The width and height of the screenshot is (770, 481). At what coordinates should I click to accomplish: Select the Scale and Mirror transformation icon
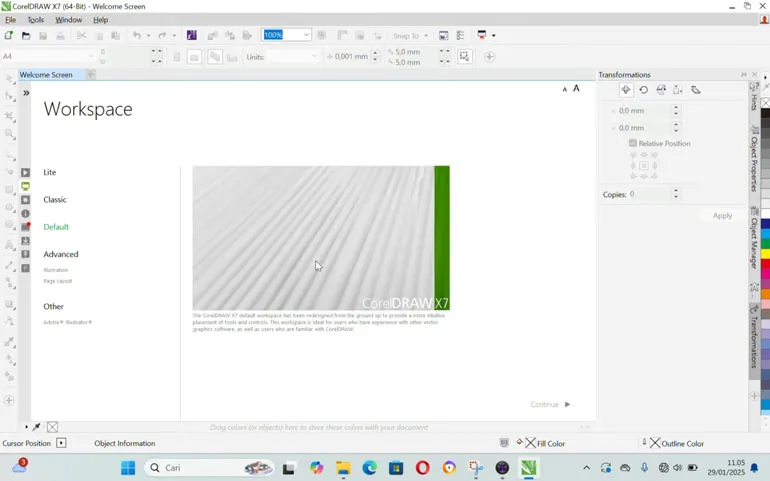661,90
